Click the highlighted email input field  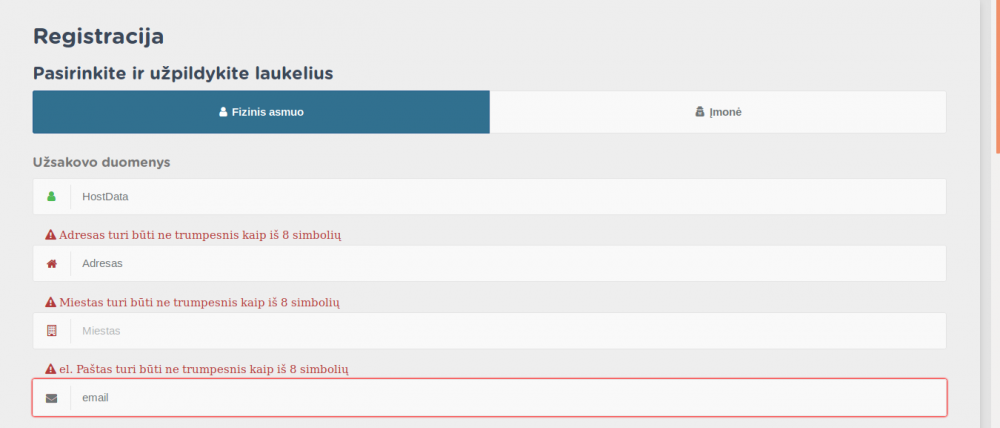pos(500,398)
